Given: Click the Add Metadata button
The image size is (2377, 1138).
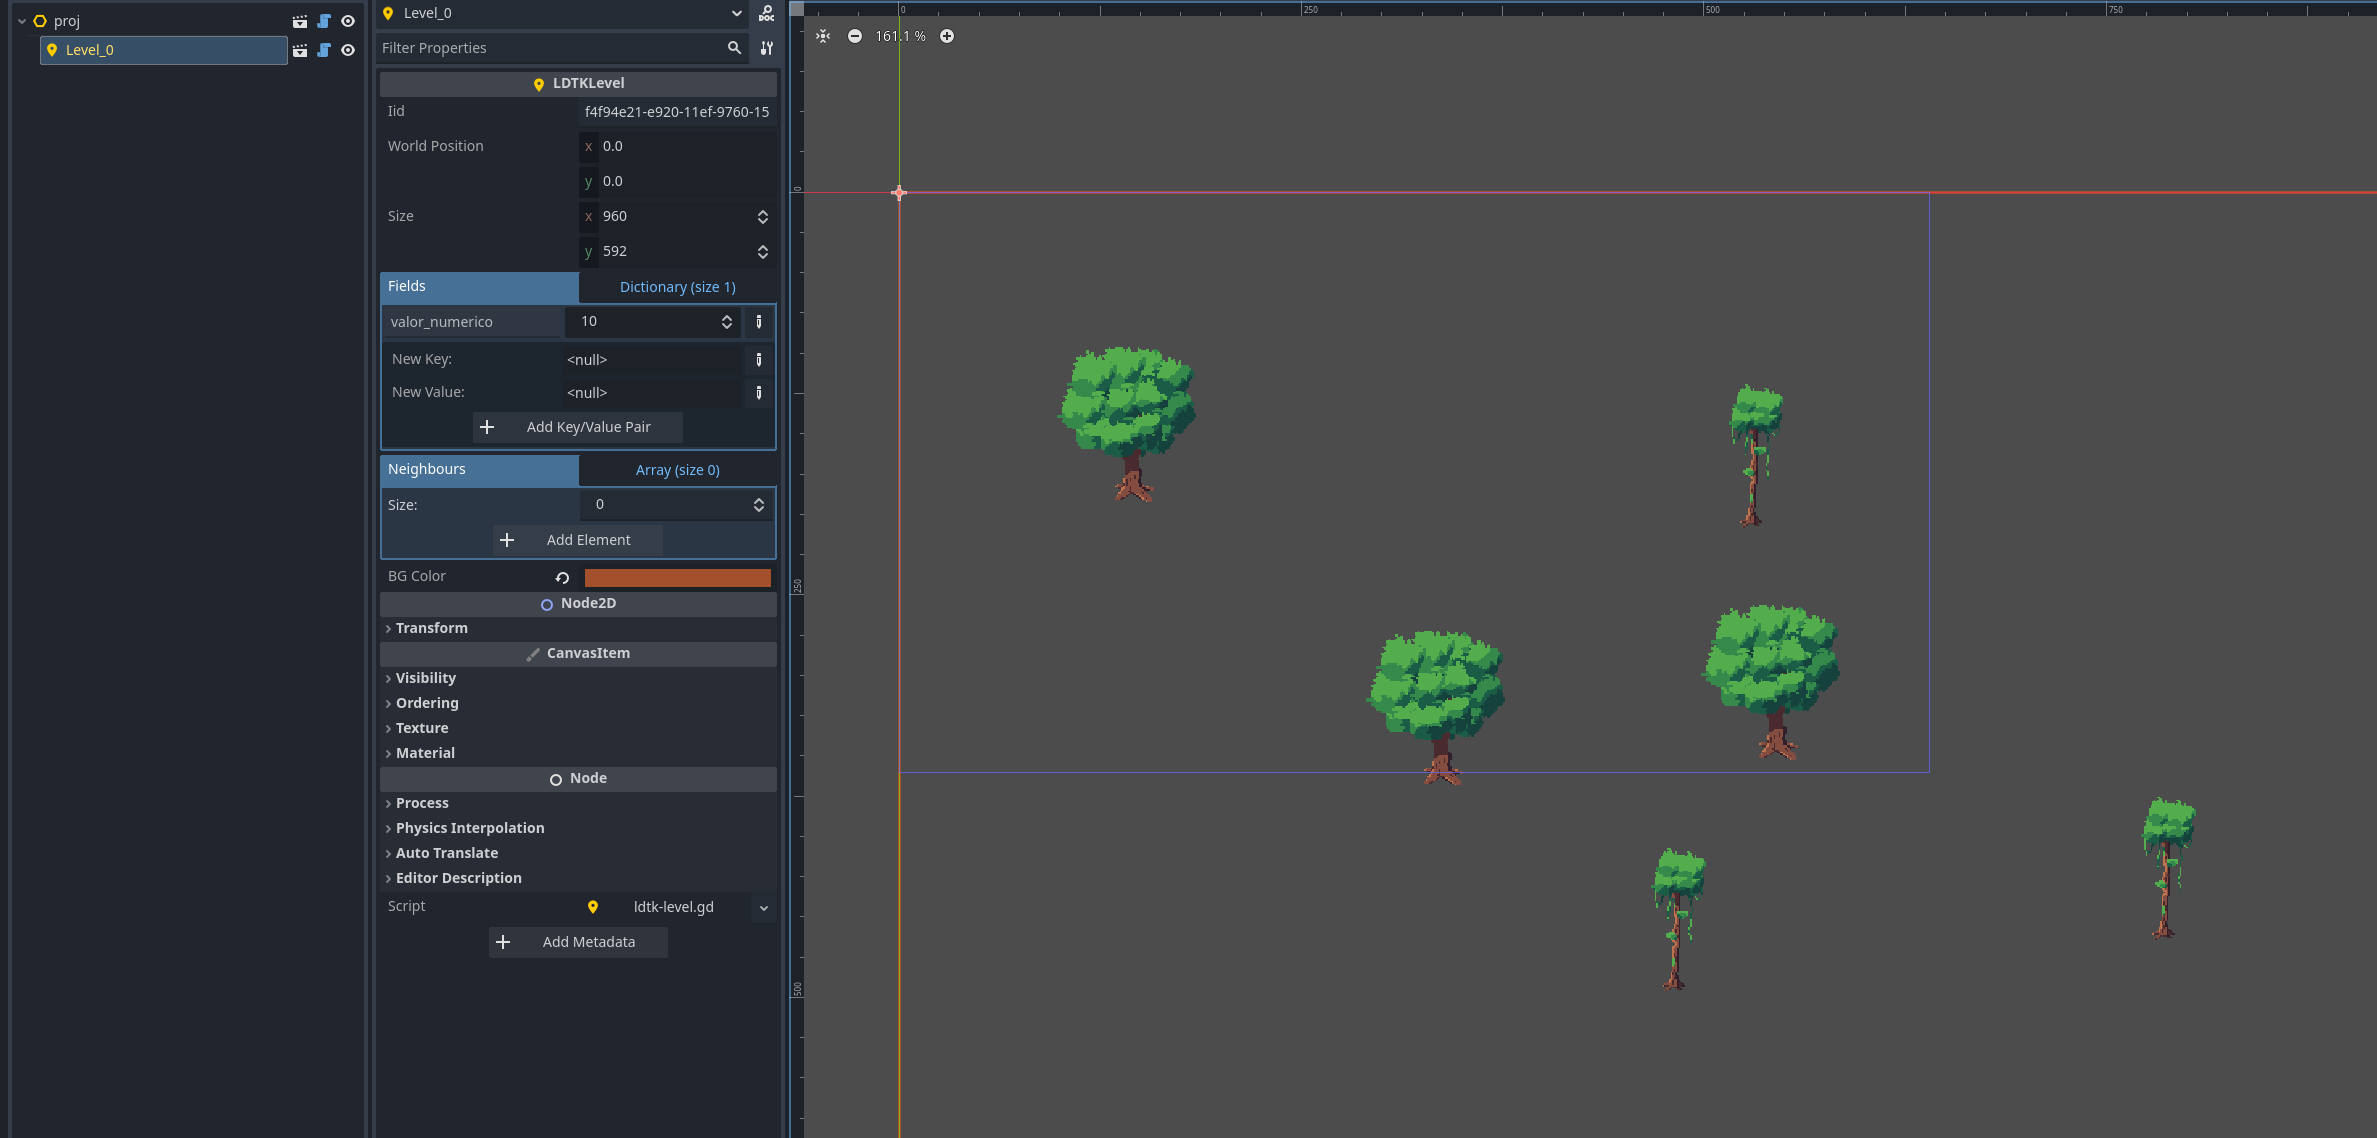Looking at the screenshot, I should pyautogui.click(x=577, y=942).
